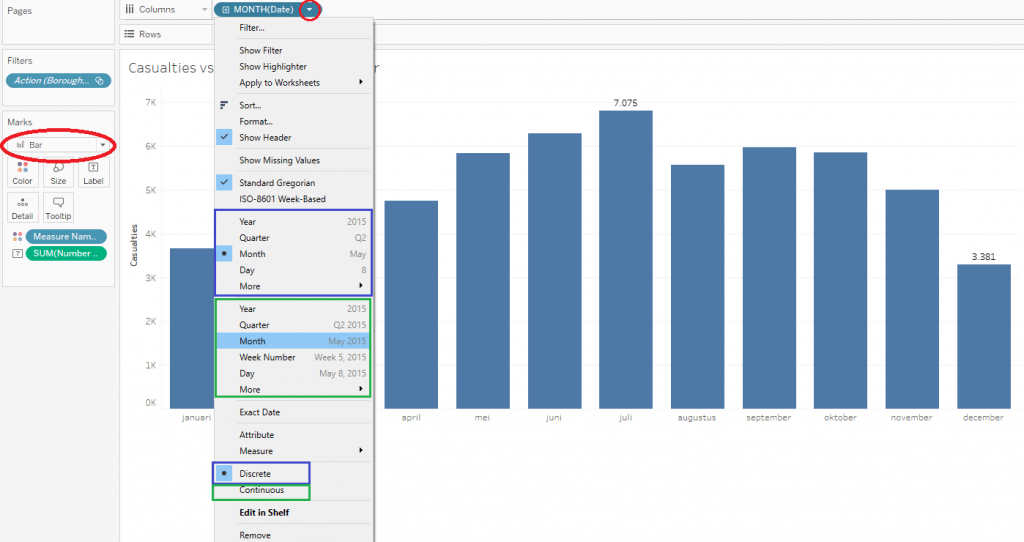Click the Sort icon in context menu
This screenshot has width=1024, height=542.
[x=225, y=105]
